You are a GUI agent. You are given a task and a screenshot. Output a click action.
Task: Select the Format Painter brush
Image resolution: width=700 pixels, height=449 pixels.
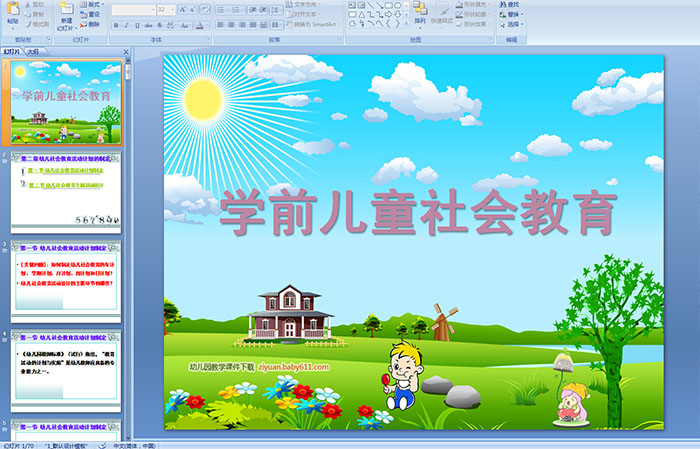[x=29, y=24]
